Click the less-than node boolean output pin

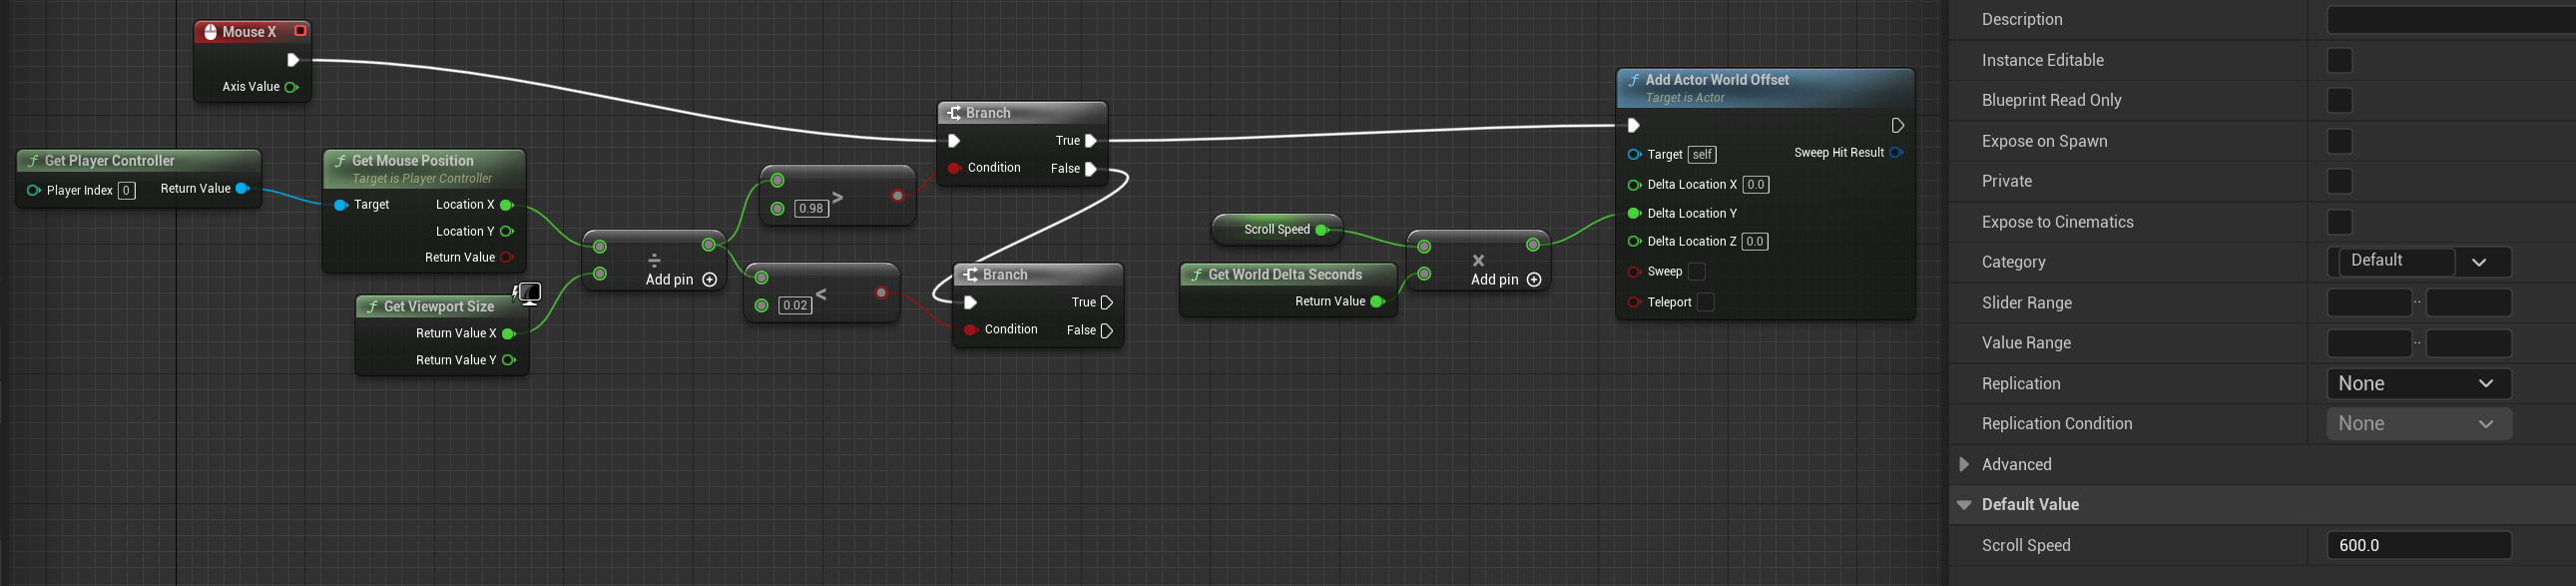click(881, 293)
